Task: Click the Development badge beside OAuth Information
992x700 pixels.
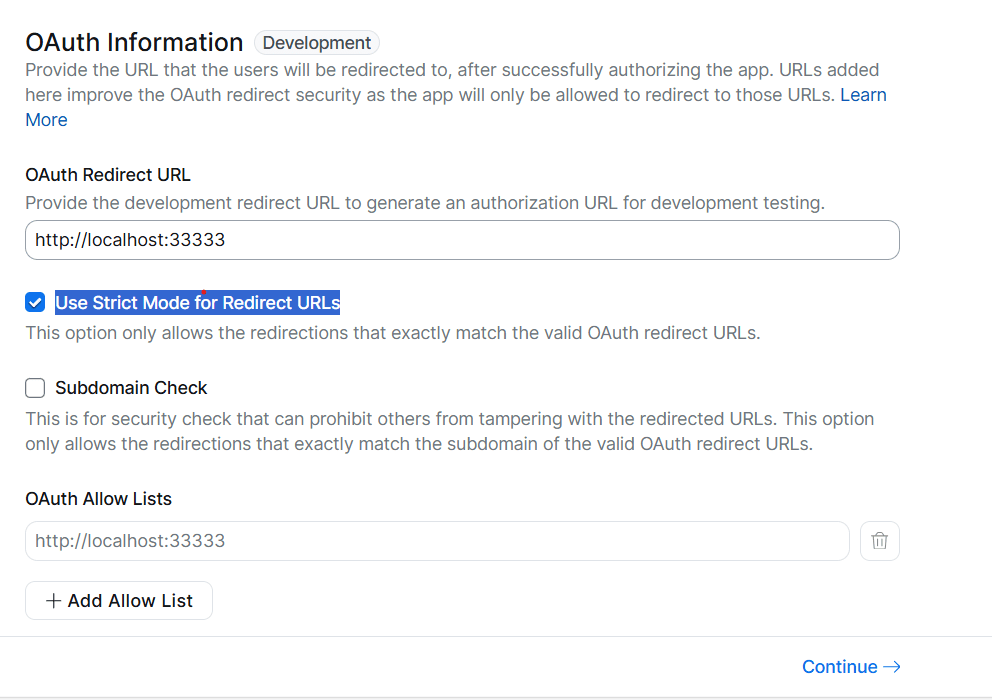Action: [x=316, y=42]
